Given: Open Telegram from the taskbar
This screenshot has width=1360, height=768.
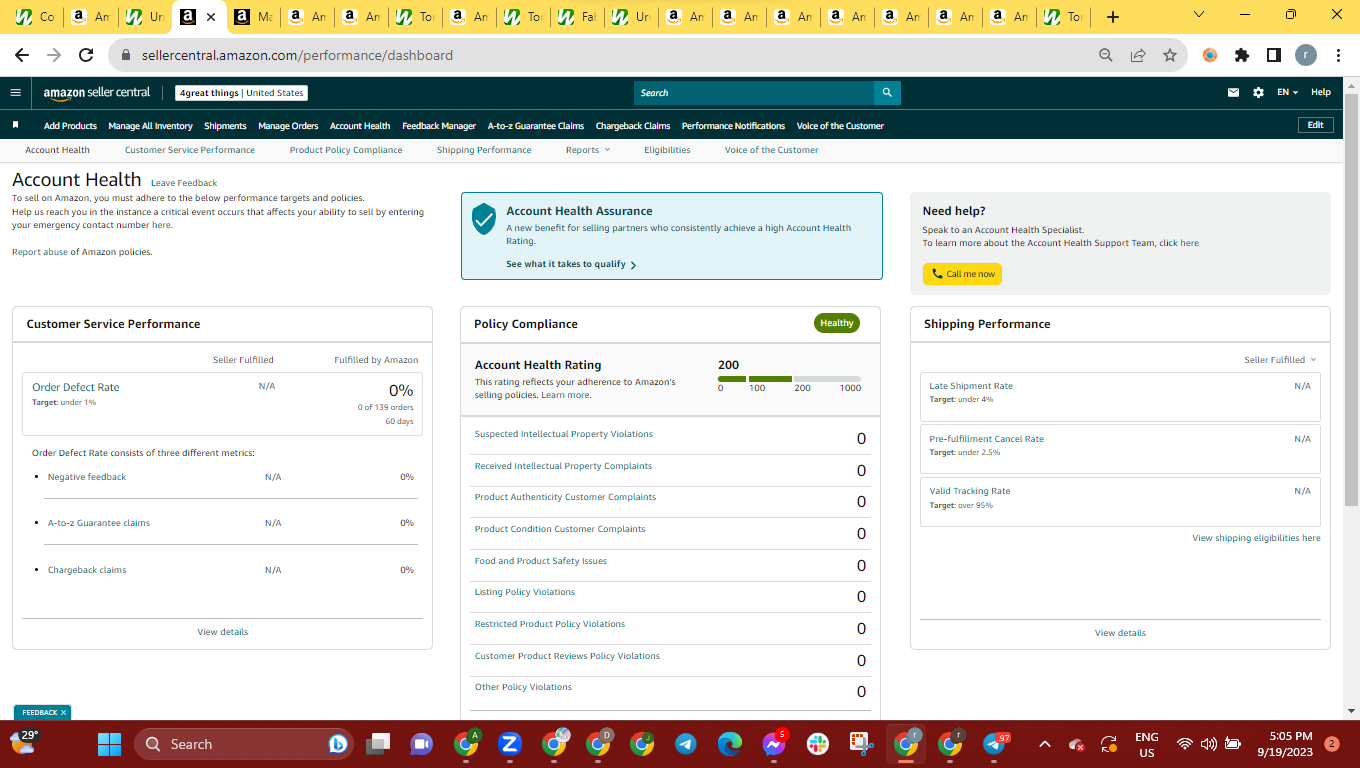Looking at the screenshot, I should 686,744.
